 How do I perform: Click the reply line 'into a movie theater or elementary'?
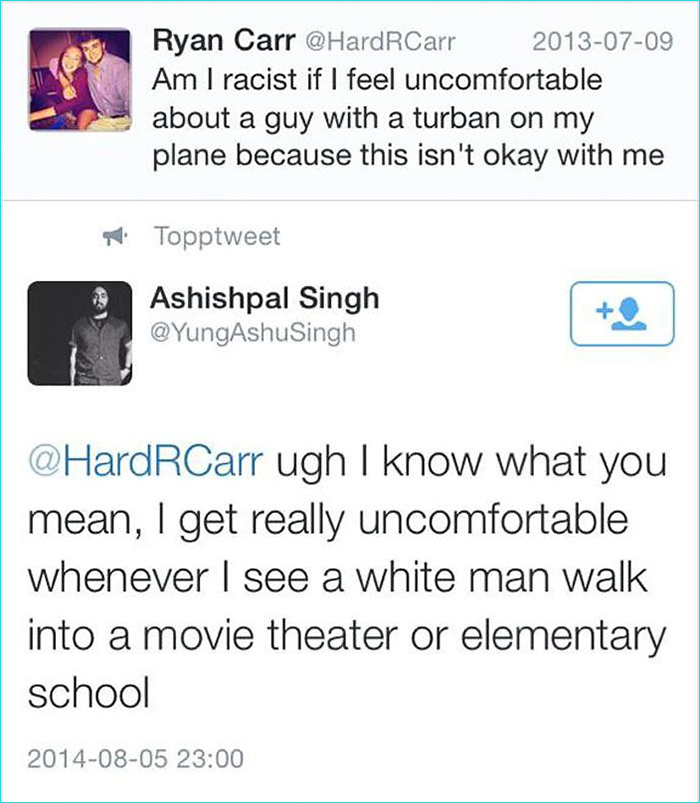346,634
